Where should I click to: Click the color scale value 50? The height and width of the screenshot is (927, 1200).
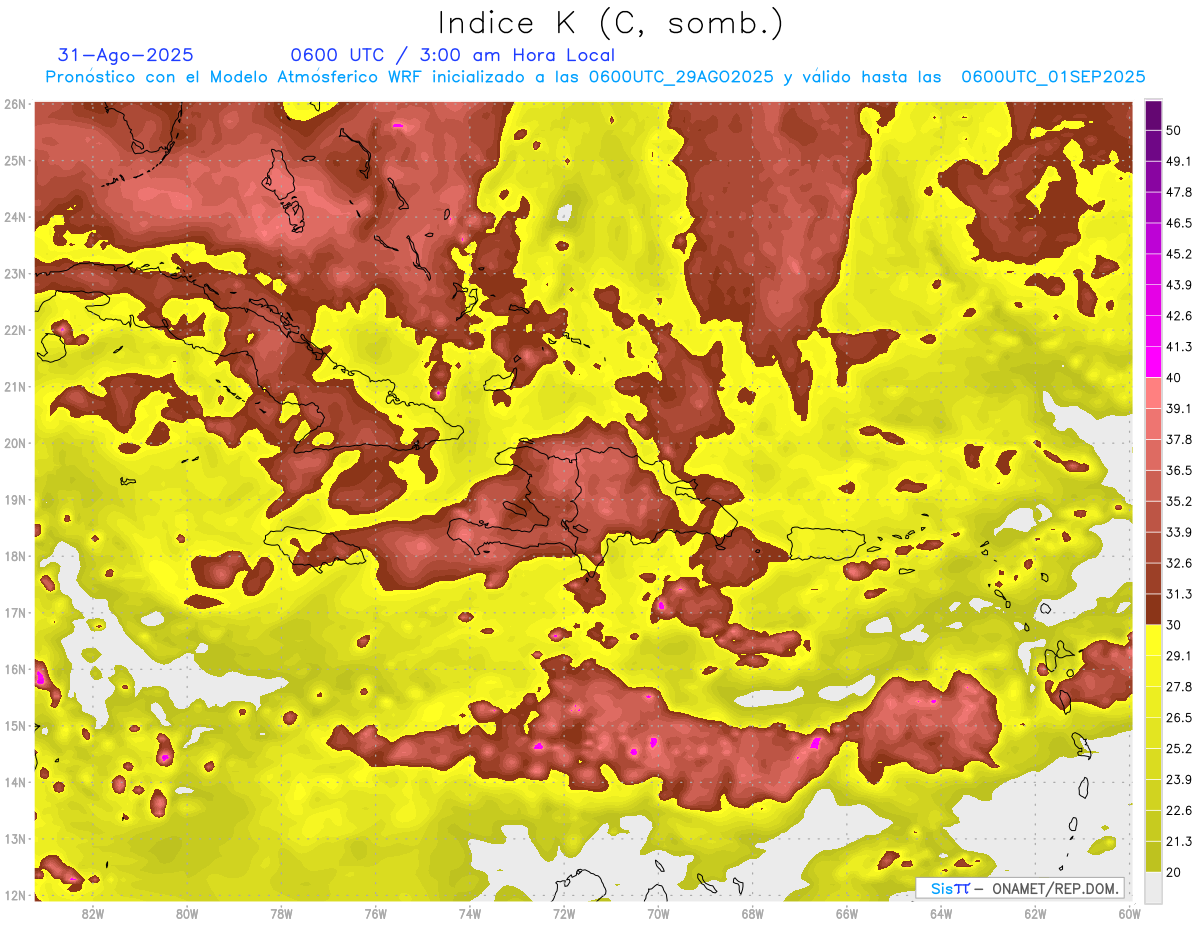click(1175, 130)
